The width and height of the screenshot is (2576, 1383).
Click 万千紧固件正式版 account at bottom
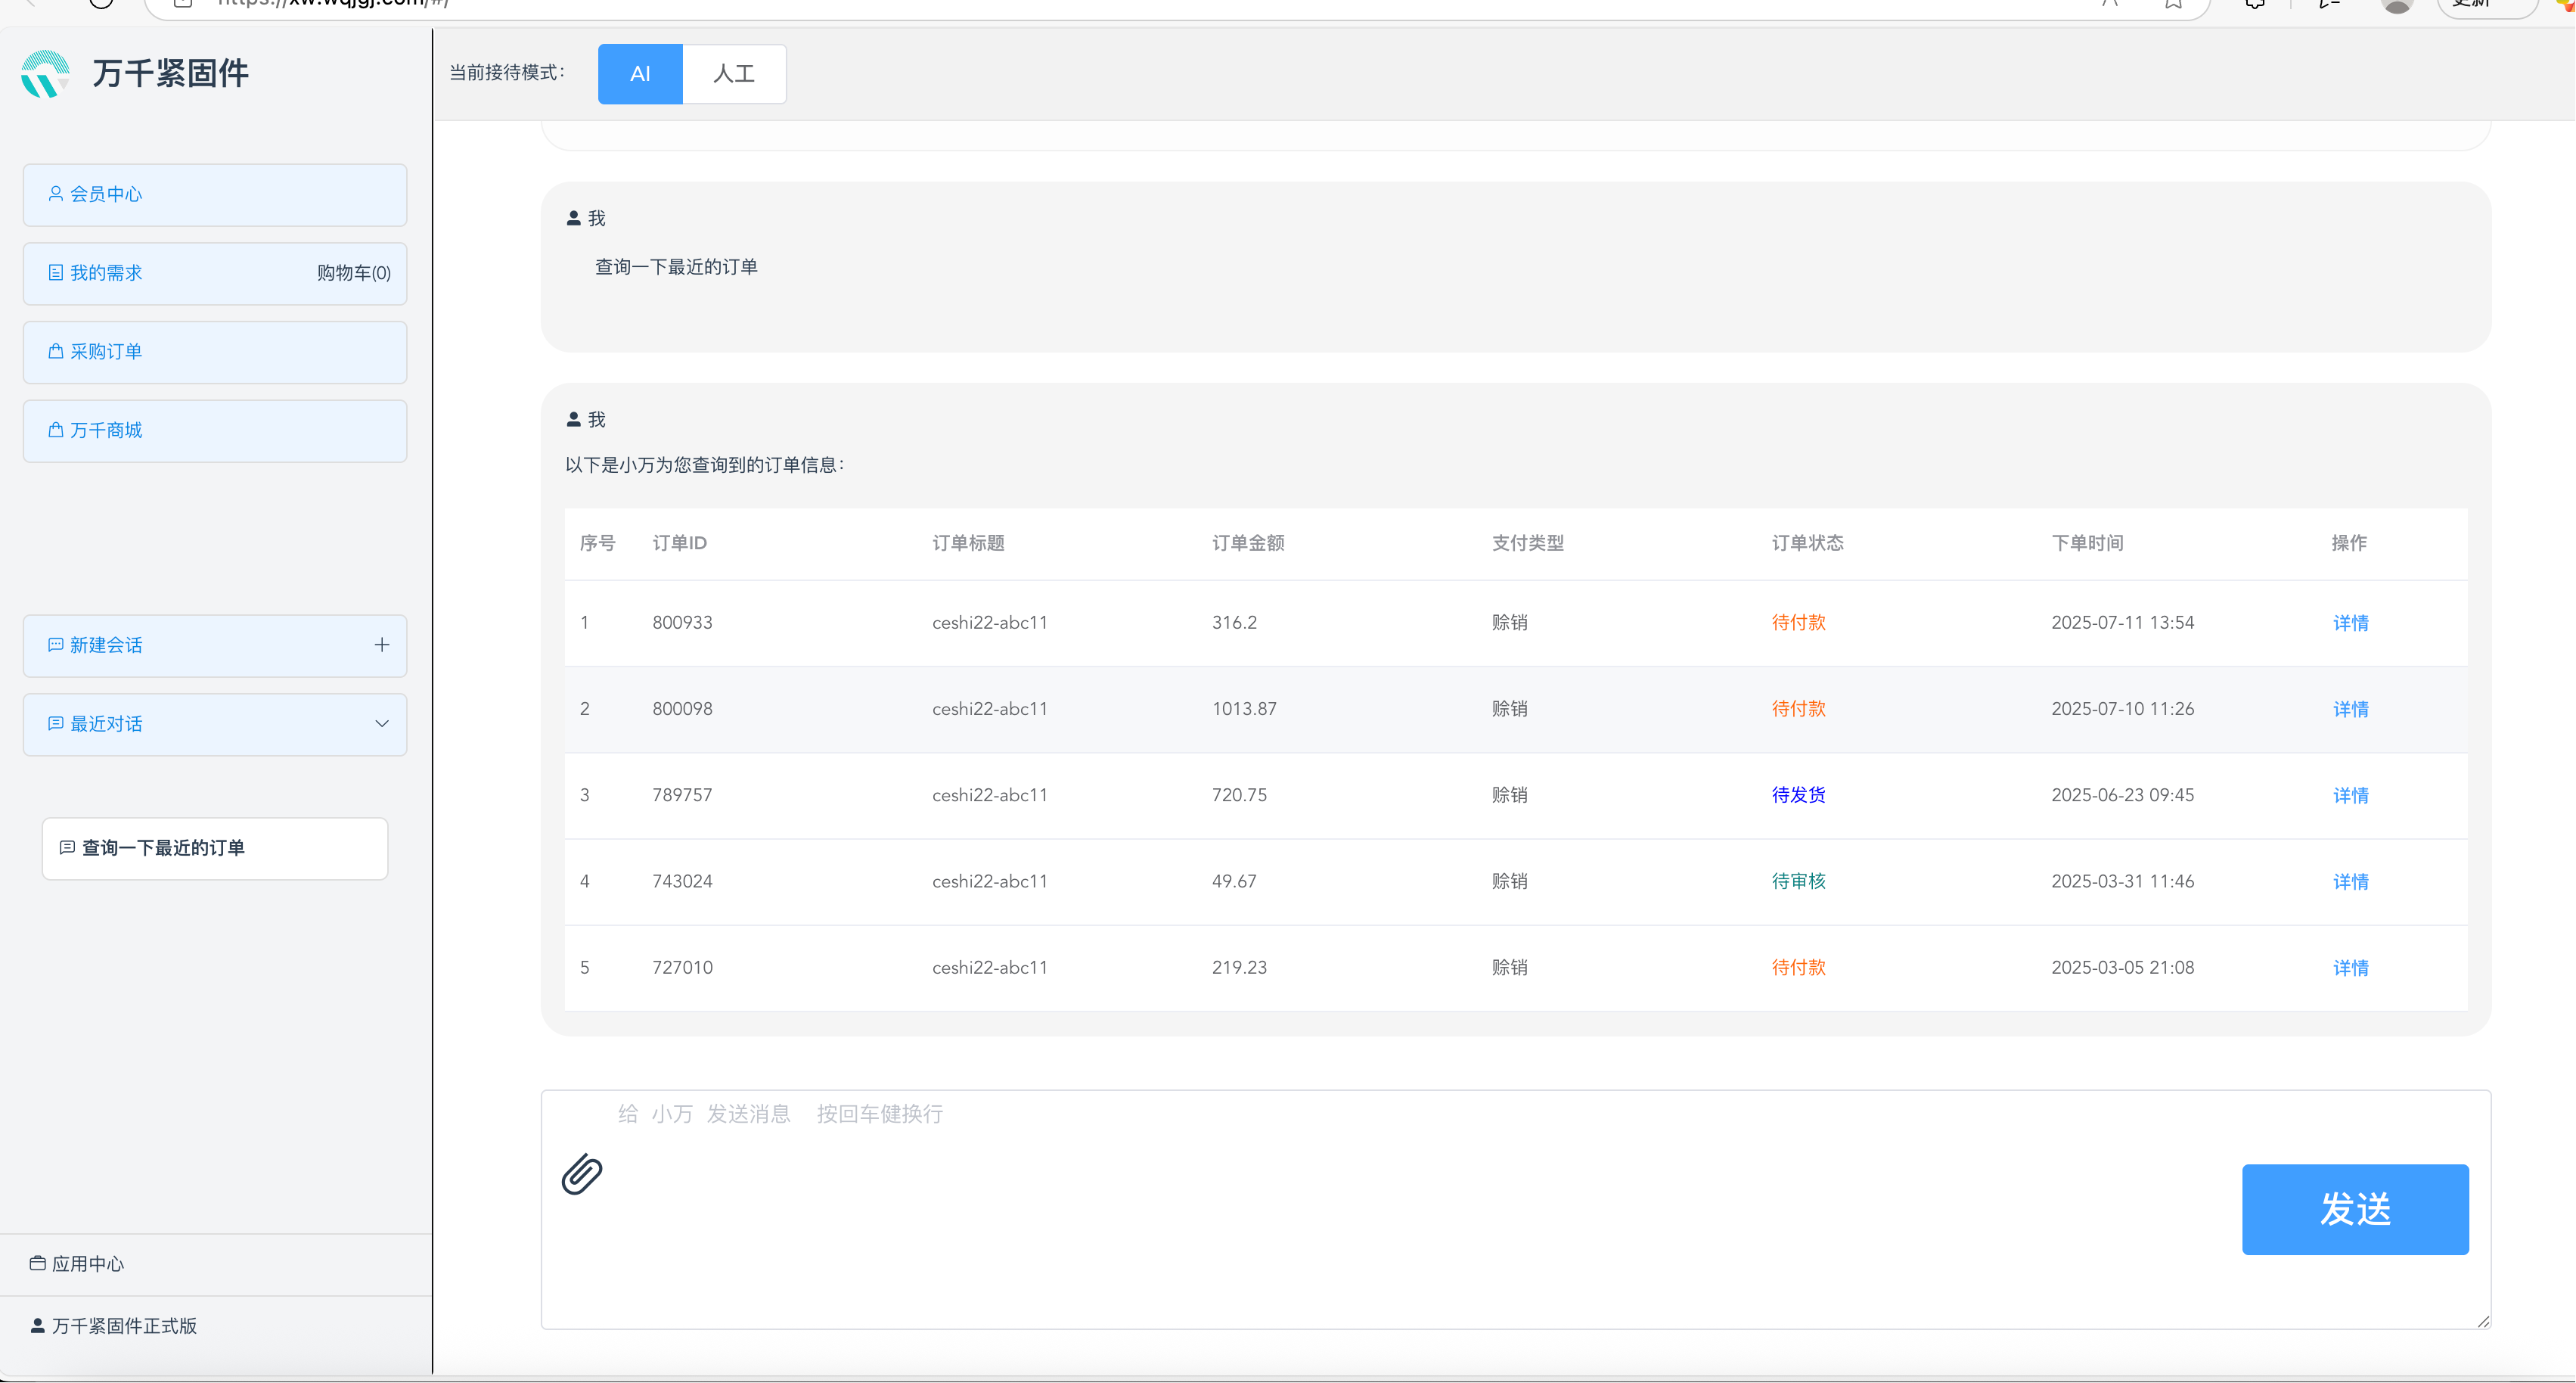[124, 1325]
